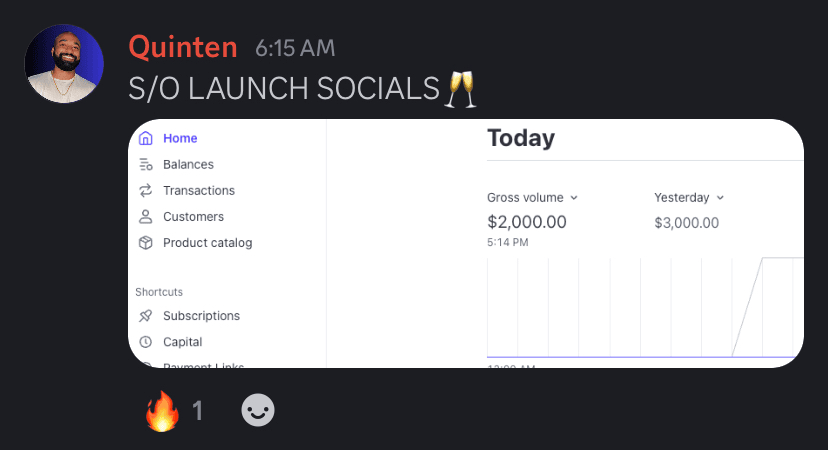
Task: Click the Customers person icon
Action: (x=146, y=216)
